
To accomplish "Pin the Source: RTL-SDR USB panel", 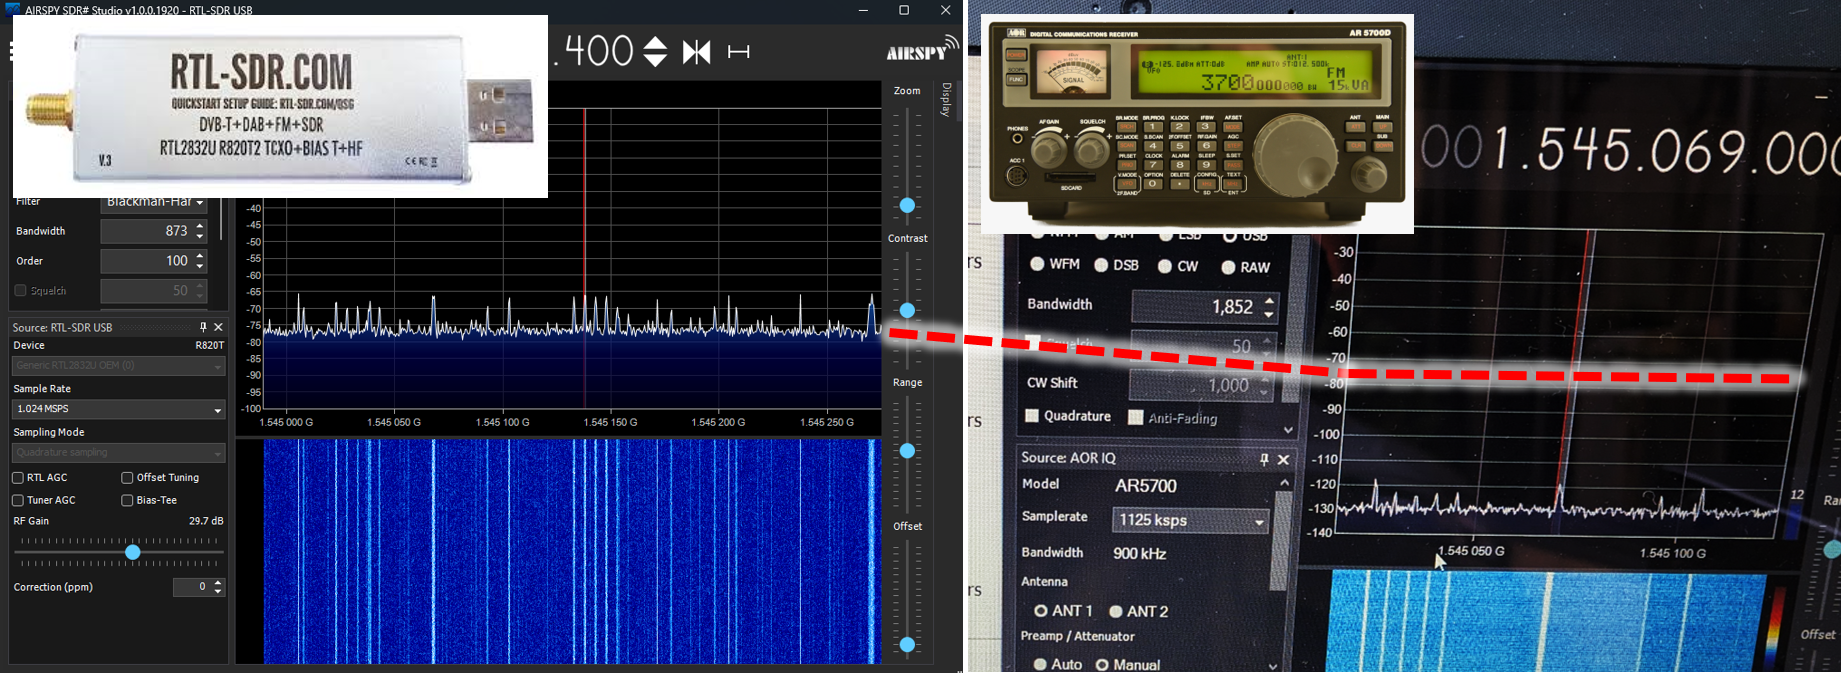I will click(203, 327).
